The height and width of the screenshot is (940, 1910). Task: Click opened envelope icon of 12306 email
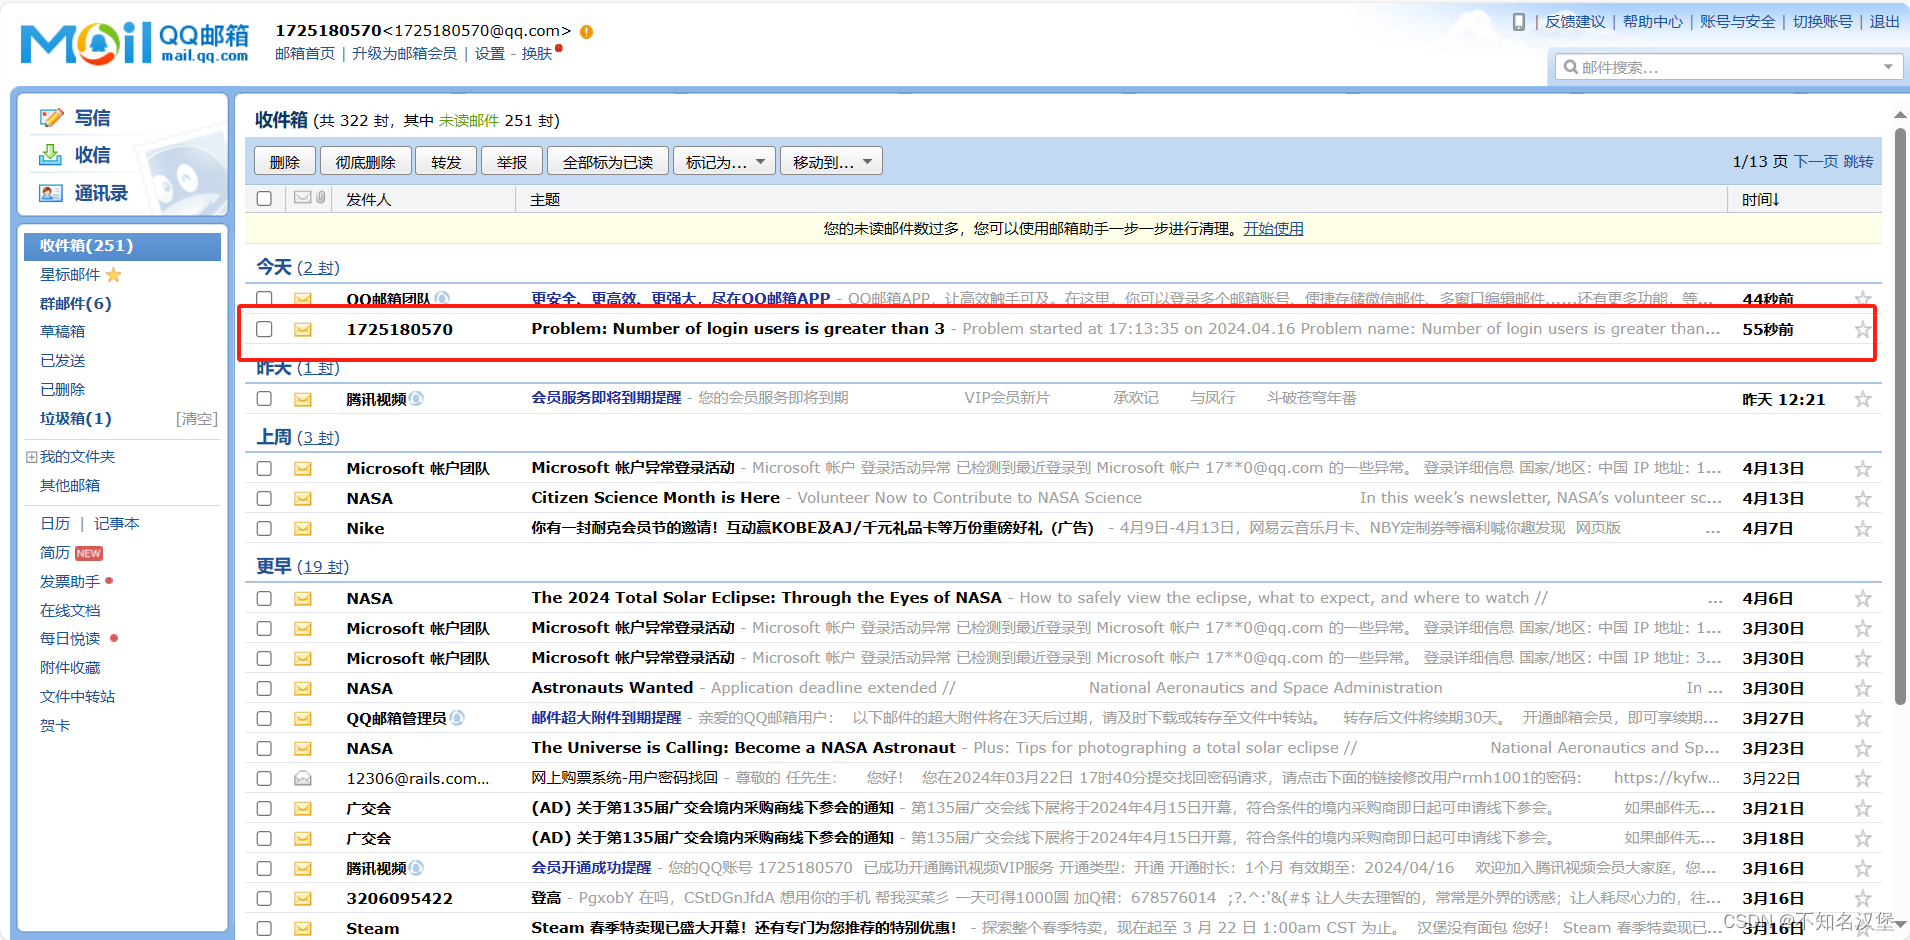click(x=303, y=778)
